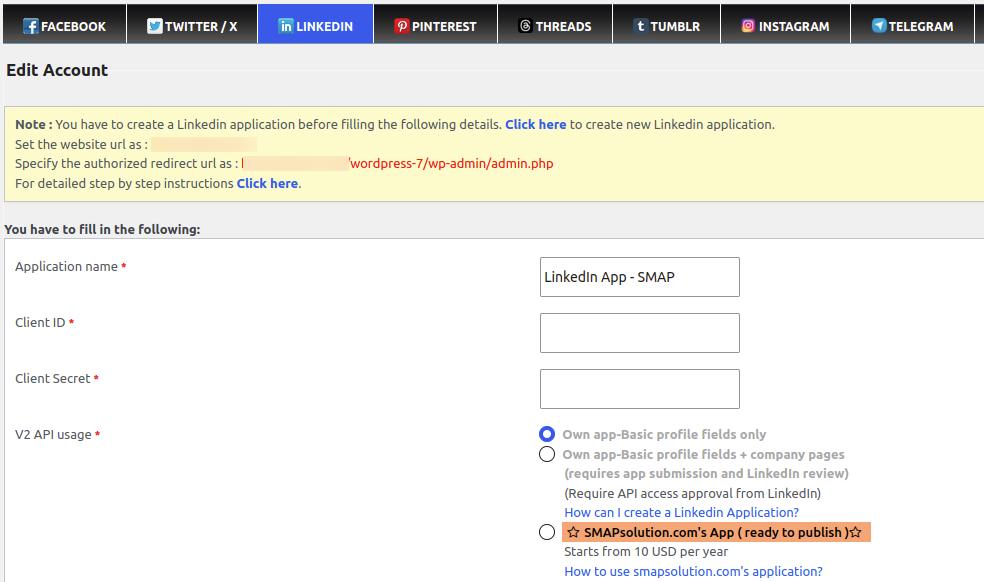The width and height of the screenshot is (984, 582).
Task: Focus the Application name input field
Action: pyautogui.click(x=639, y=277)
